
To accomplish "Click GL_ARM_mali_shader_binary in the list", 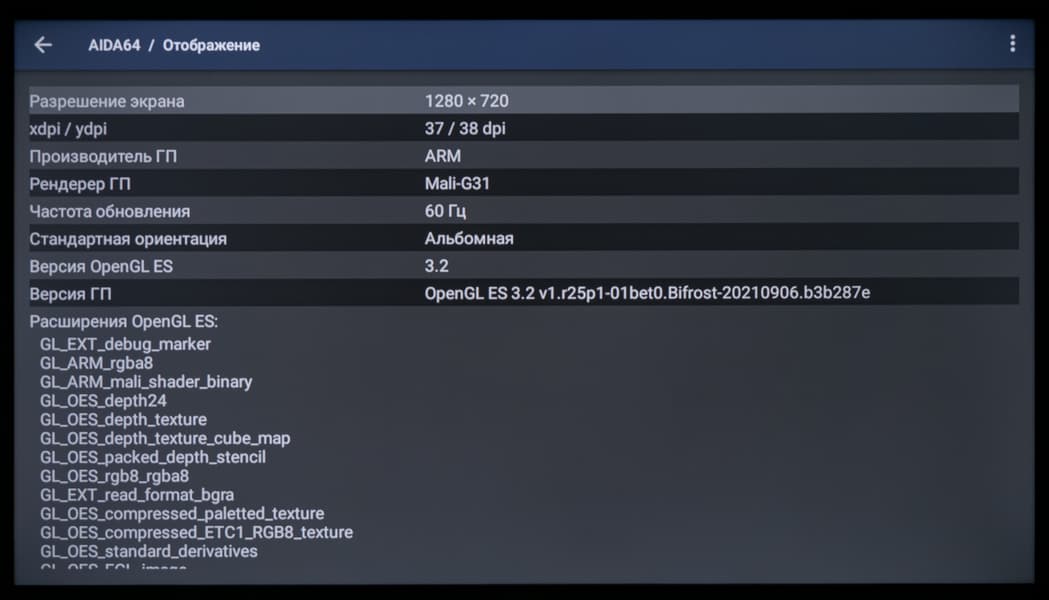I will (146, 382).
